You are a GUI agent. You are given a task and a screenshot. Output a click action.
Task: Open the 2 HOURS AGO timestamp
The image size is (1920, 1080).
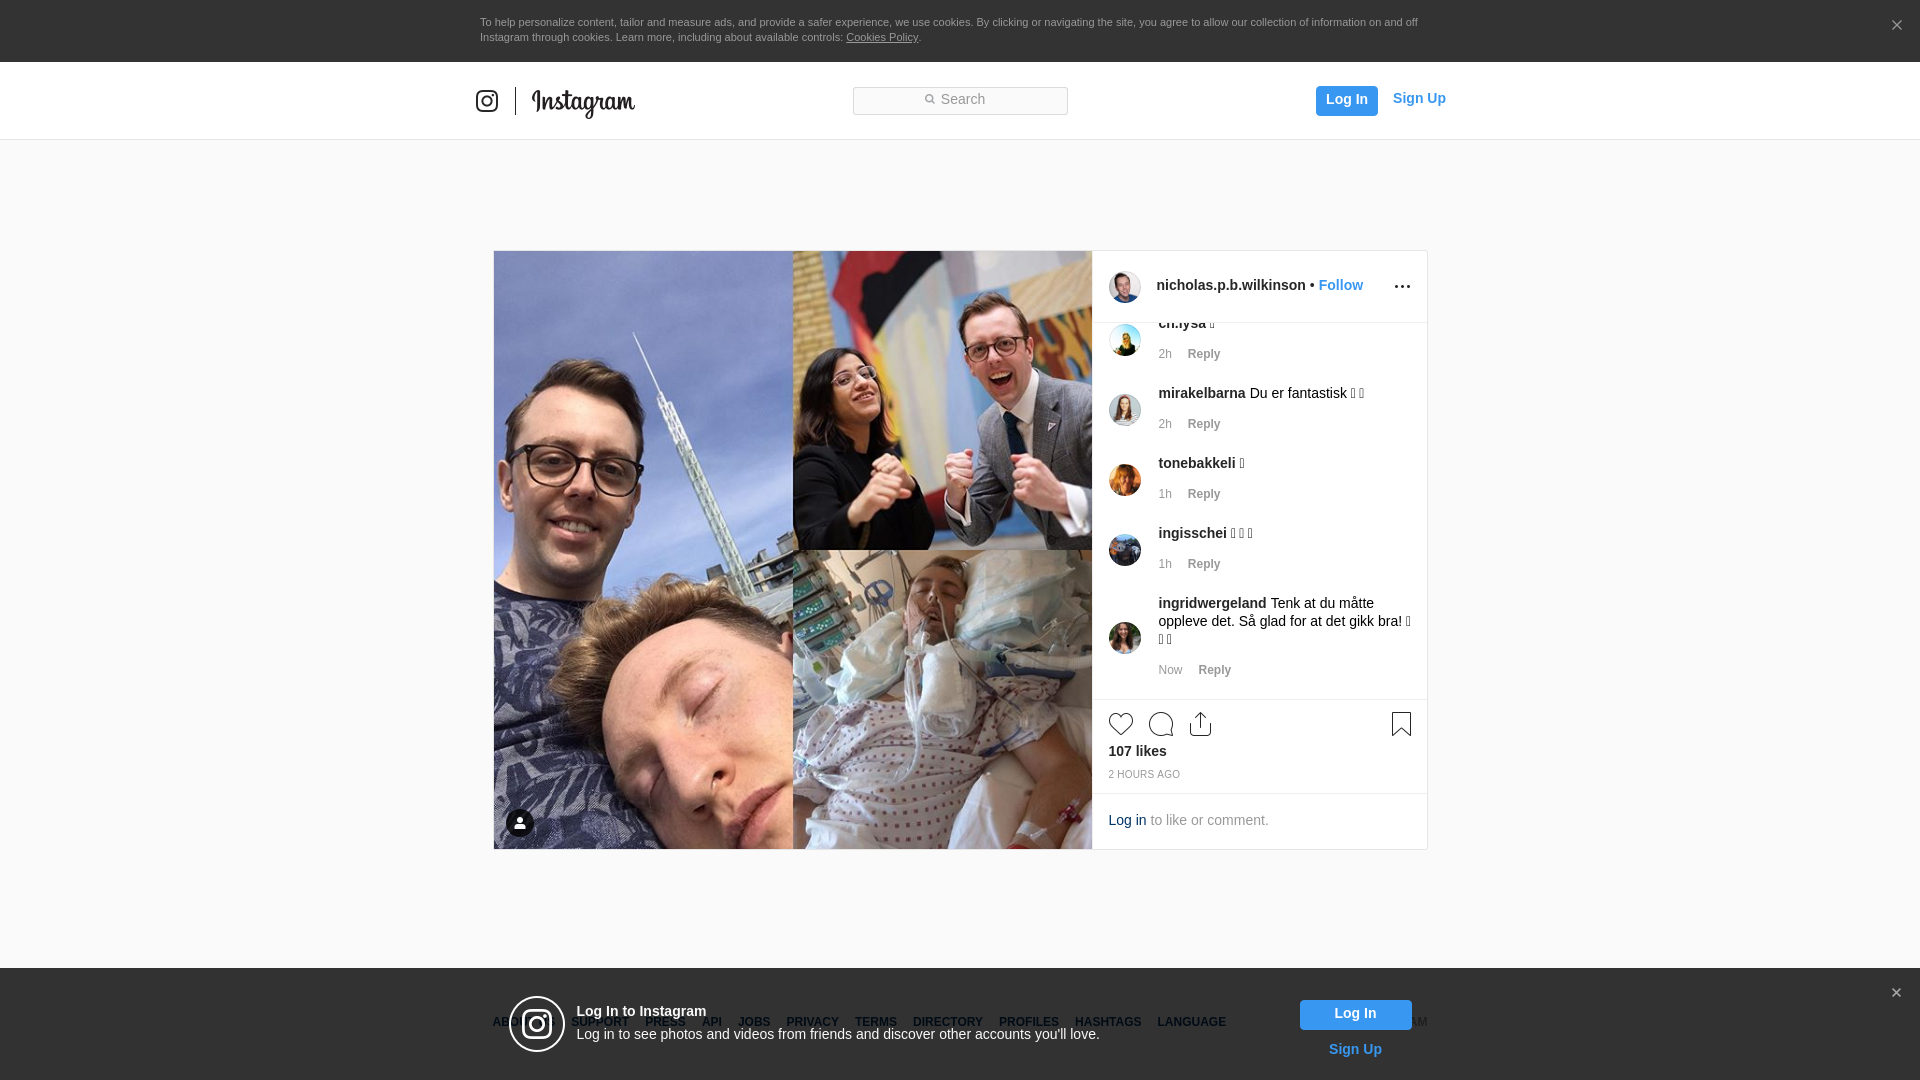click(x=1144, y=775)
